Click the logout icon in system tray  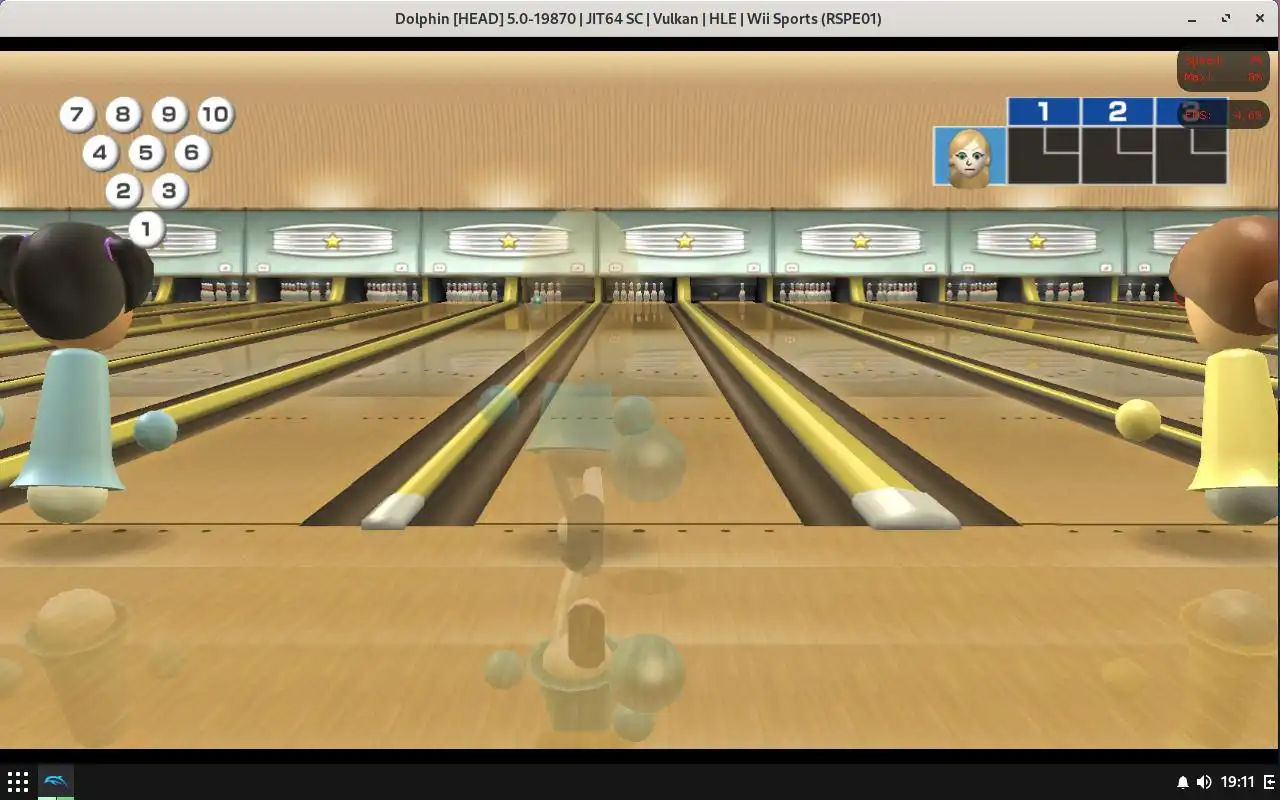point(1270,782)
